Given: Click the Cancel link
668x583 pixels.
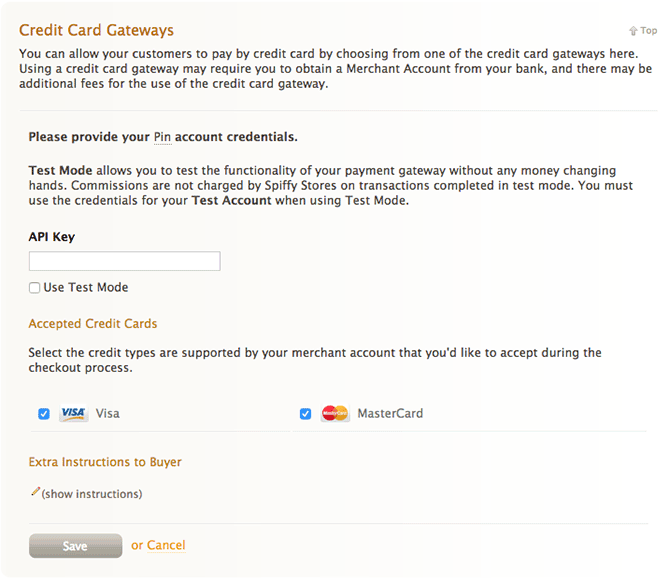Looking at the screenshot, I should [166, 545].
